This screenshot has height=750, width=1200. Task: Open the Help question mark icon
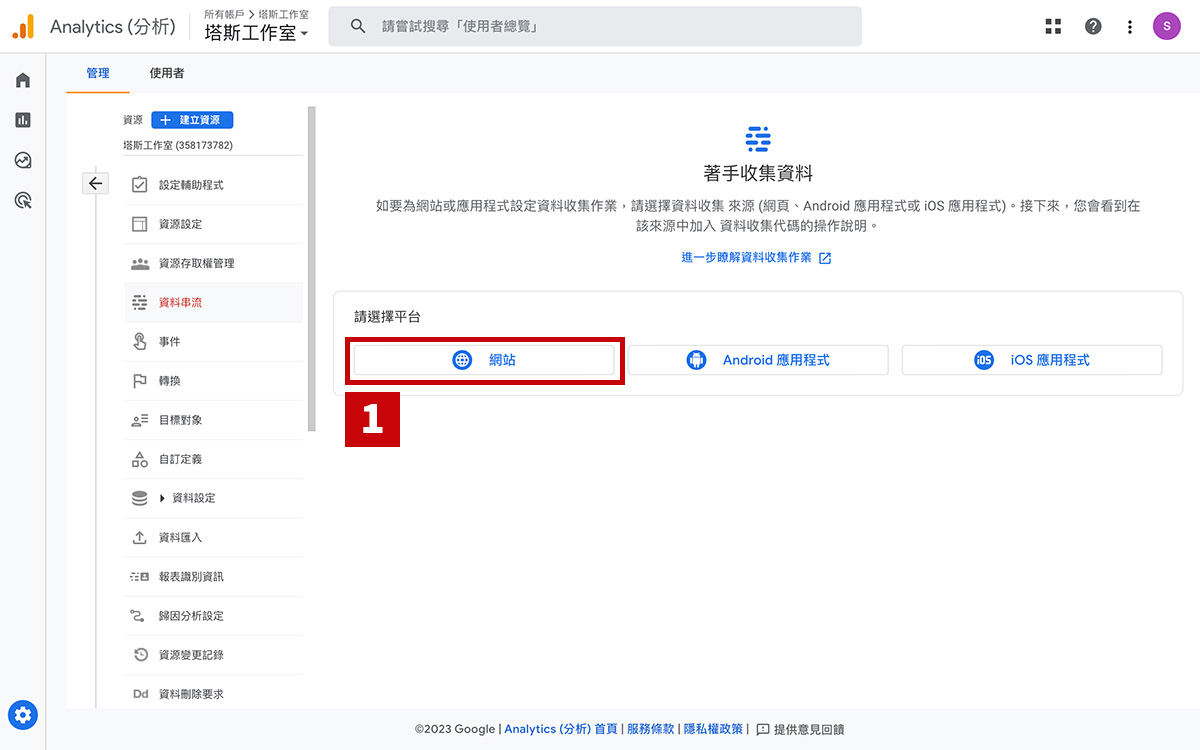click(x=1093, y=27)
